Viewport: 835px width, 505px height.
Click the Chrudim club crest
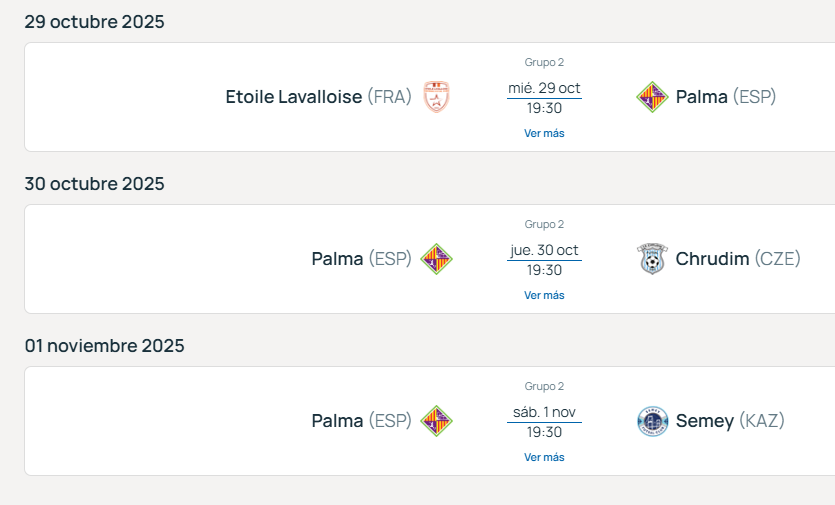[x=652, y=259]
